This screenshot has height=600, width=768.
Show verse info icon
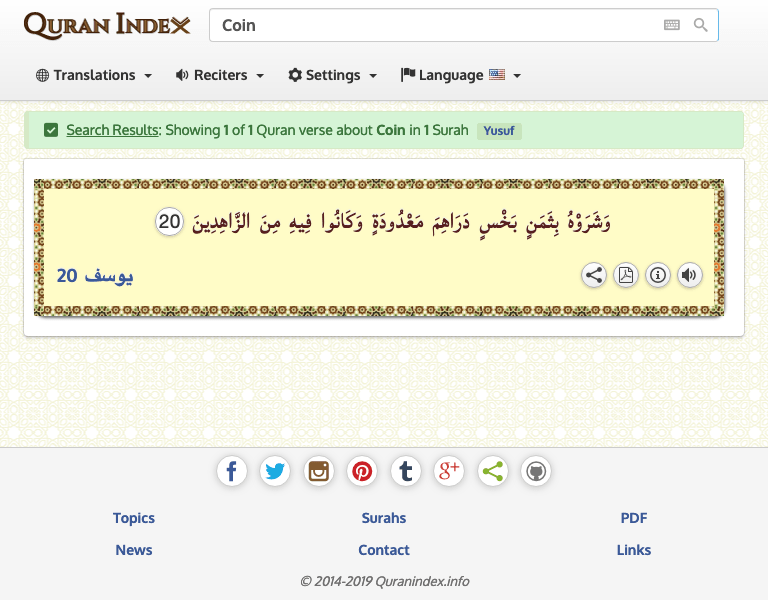coord(658,275)
